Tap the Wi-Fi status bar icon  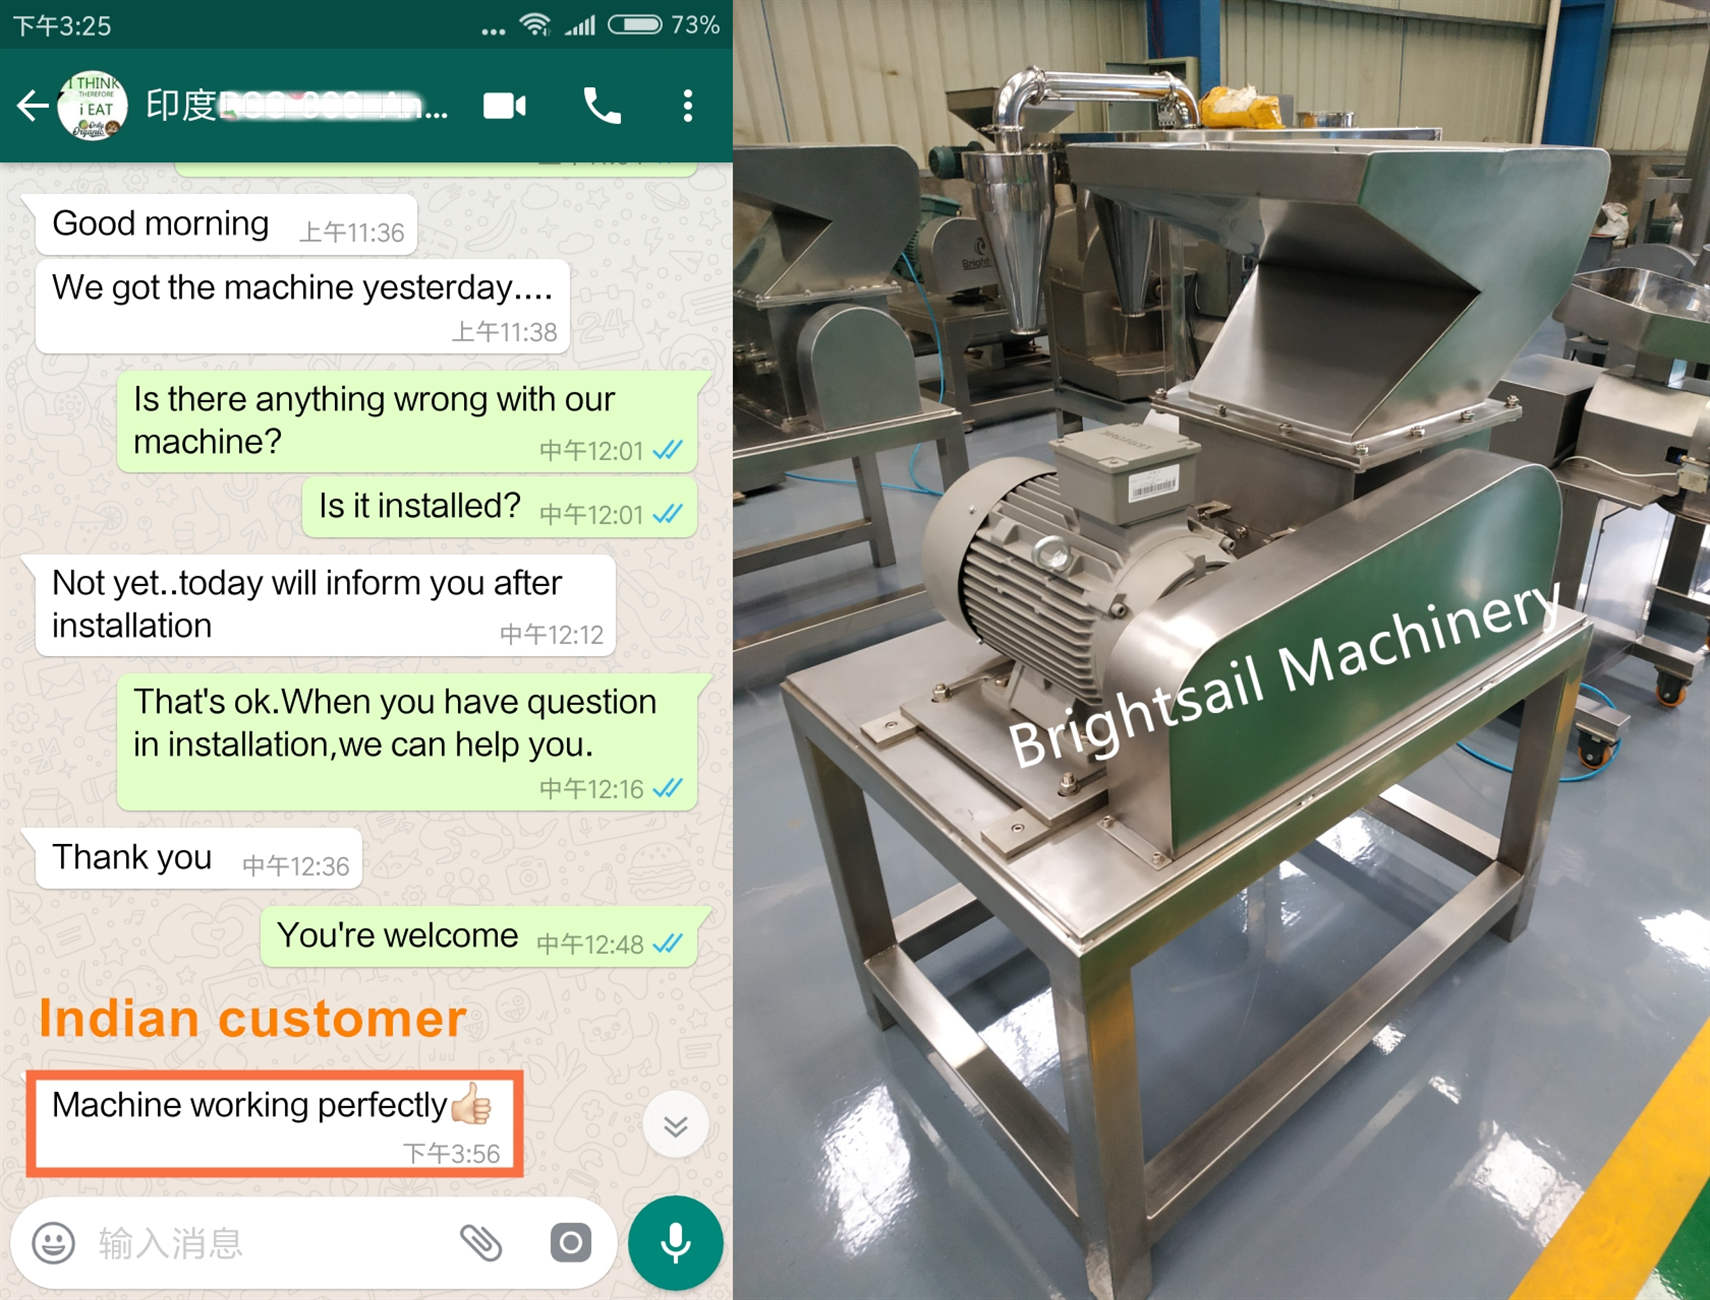(x=535, y=25)
